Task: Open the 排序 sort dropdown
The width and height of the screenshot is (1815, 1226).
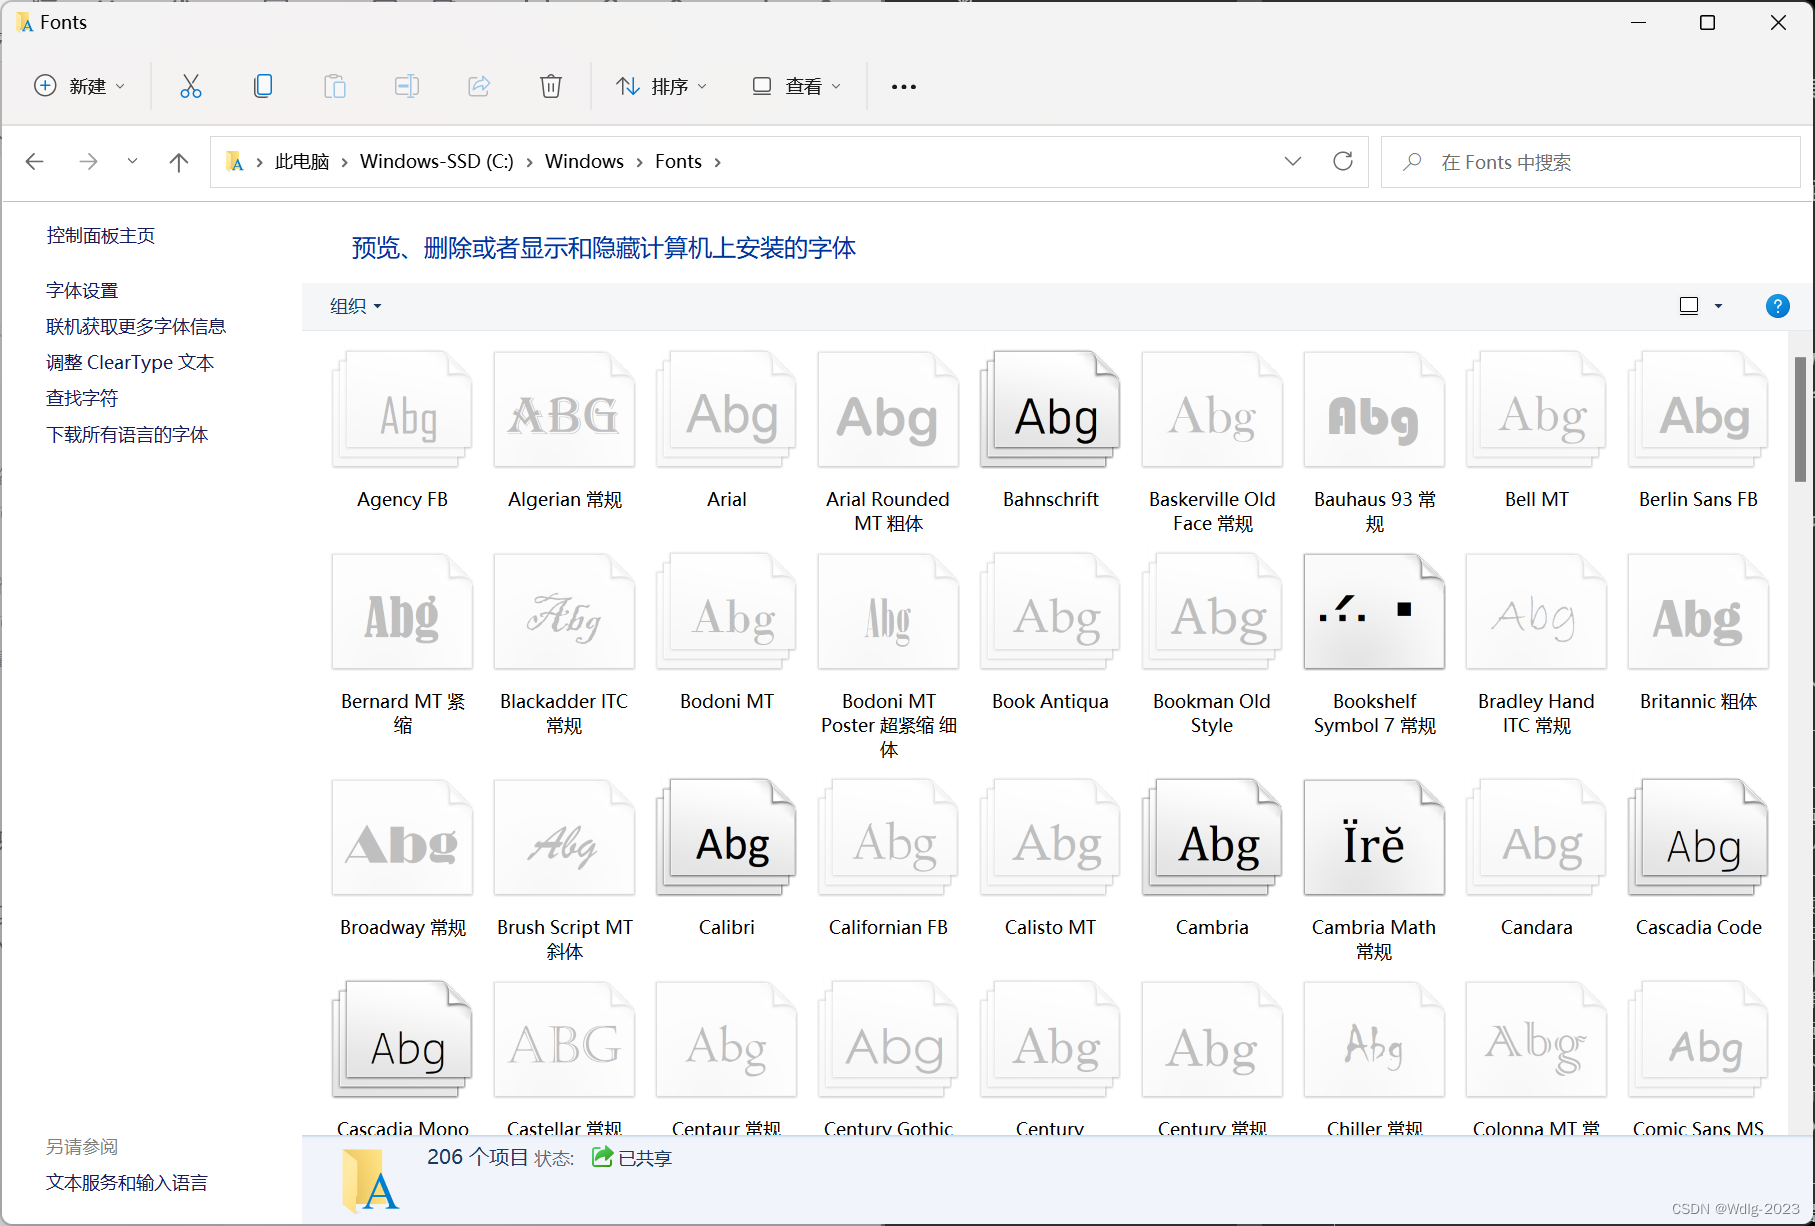Action: (x=662, y=86)
